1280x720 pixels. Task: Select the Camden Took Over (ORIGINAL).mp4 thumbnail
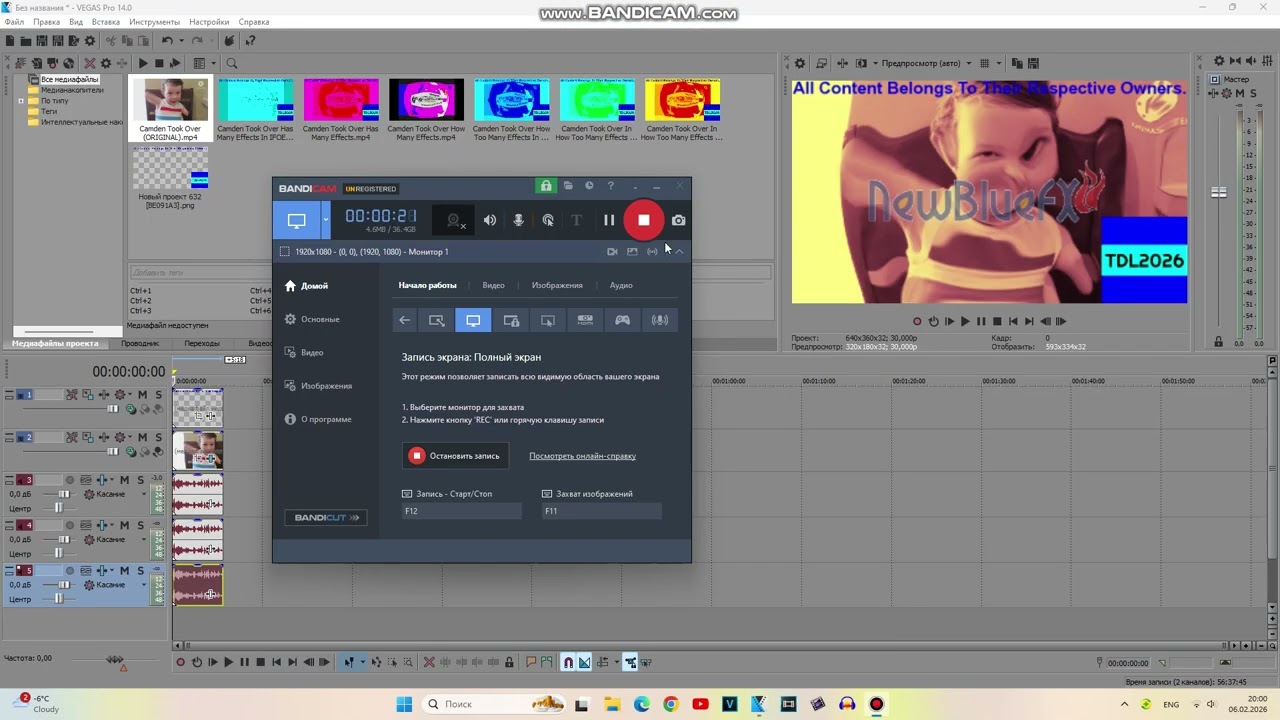pyautogui.click(x=170, y=99)
